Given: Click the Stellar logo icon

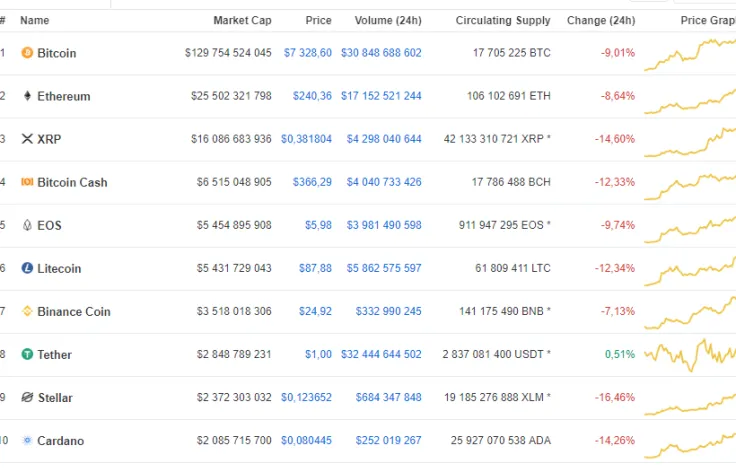Looking at the screenshot, I should click(27, 397).
